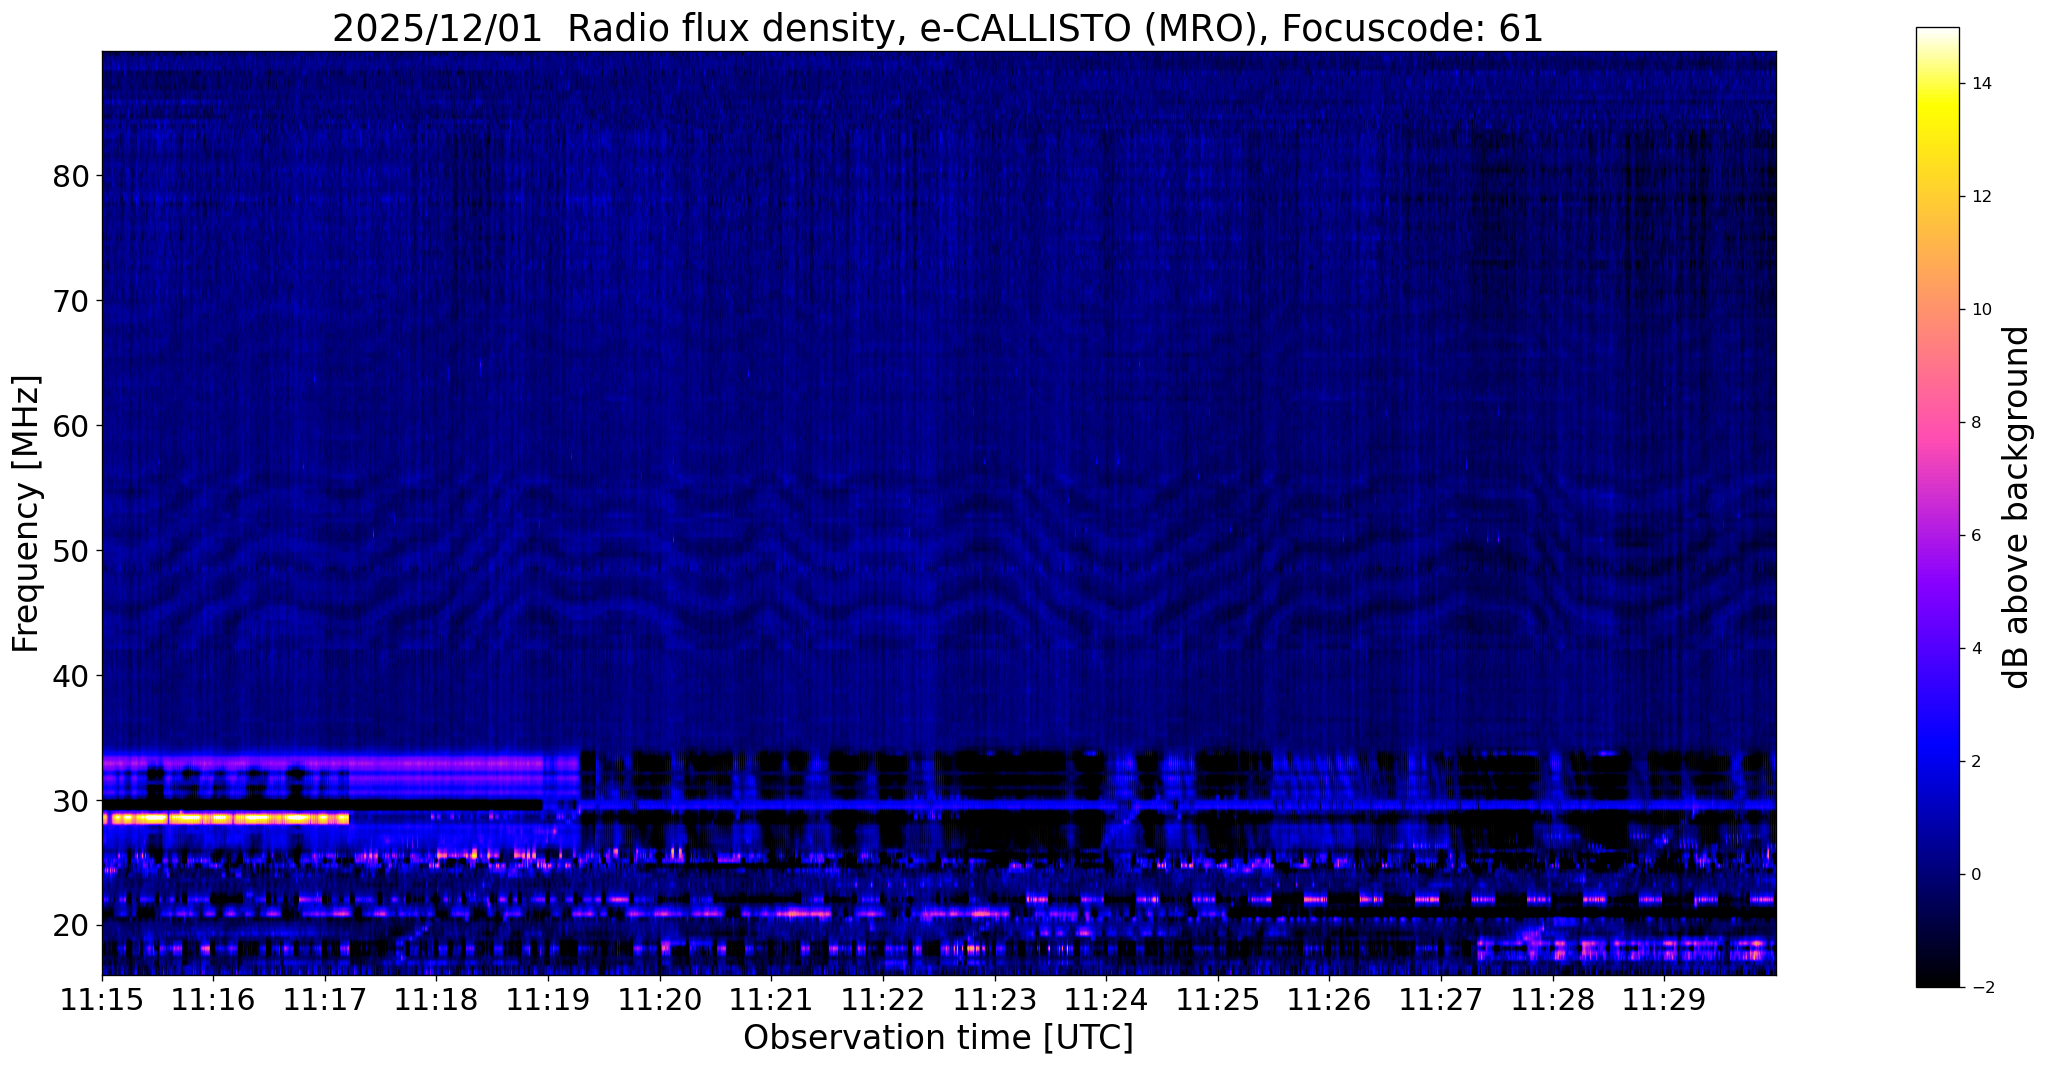Click the 'Frequency [MHz]' axis label
This screenshot has height=1067, width=2047.
26,514
